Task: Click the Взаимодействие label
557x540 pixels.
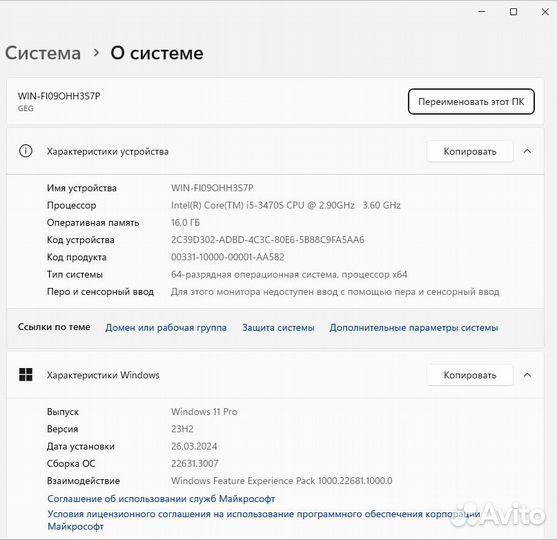Action: 83,481
